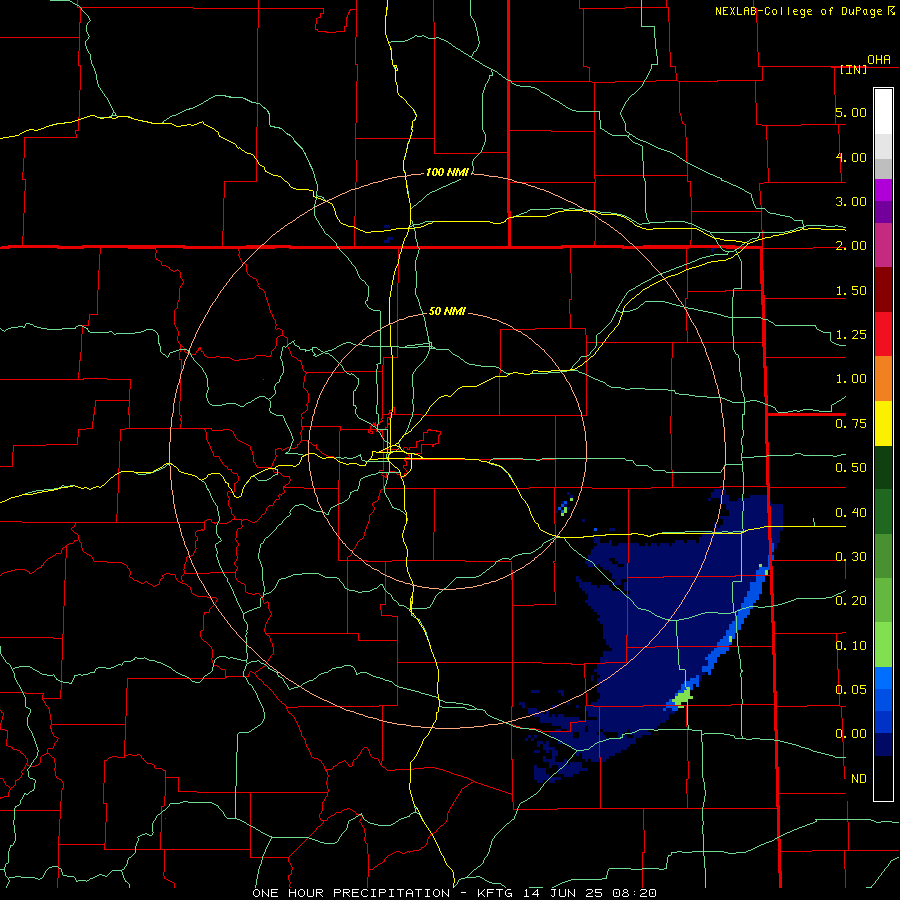This screenshot has height=900, width=900.
Task: Click the KFTG radar station identifier
Action: point(496,893)
